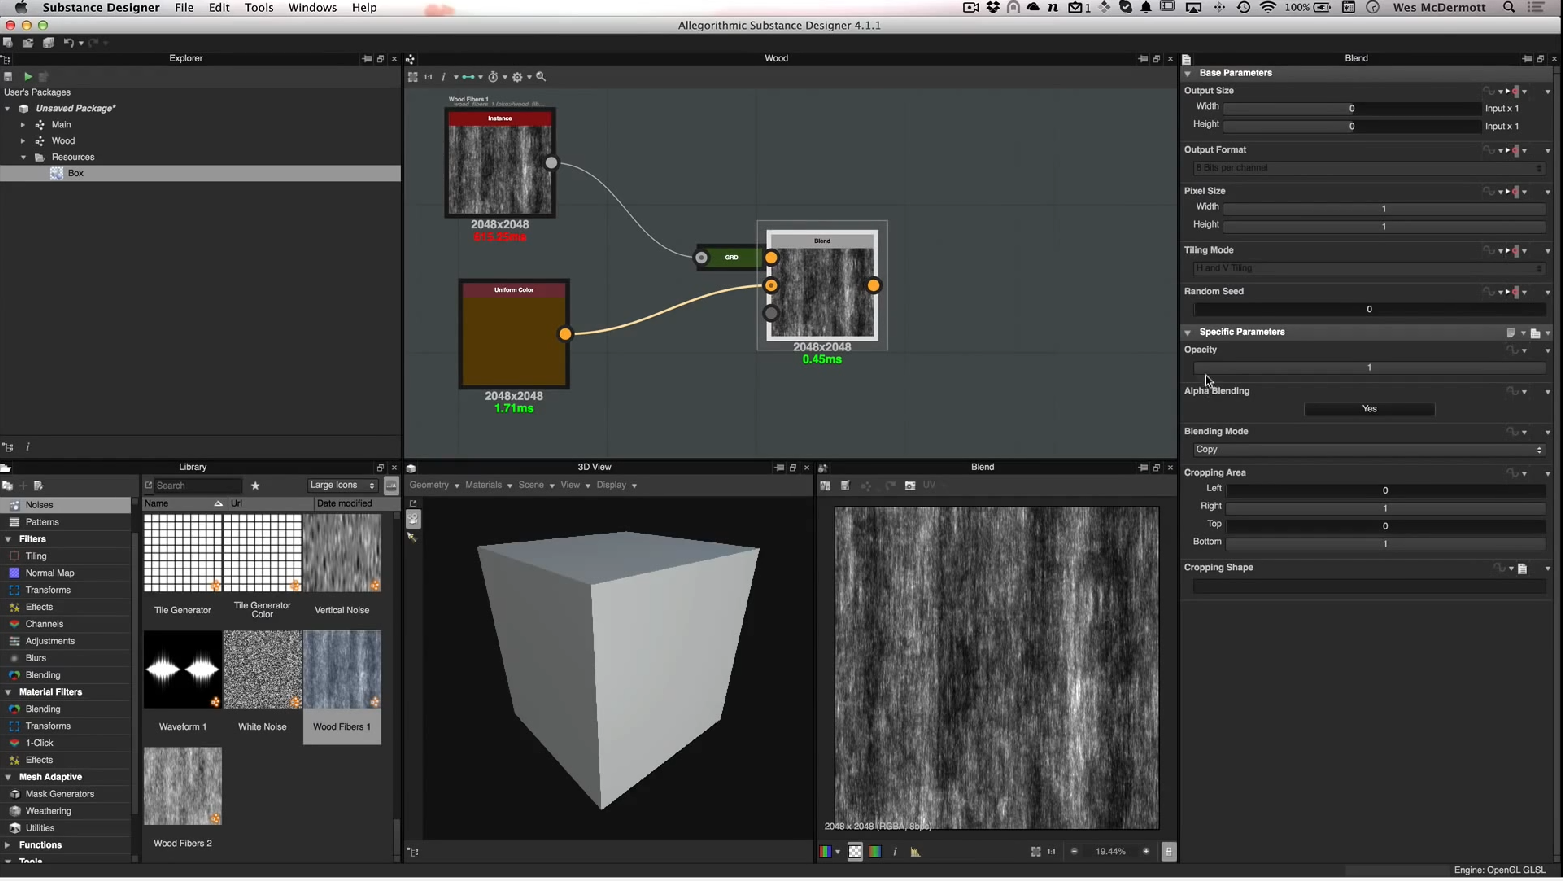Toggle Alpha Blending Yes button
1563x881 pixels.
coord(1369,409)
